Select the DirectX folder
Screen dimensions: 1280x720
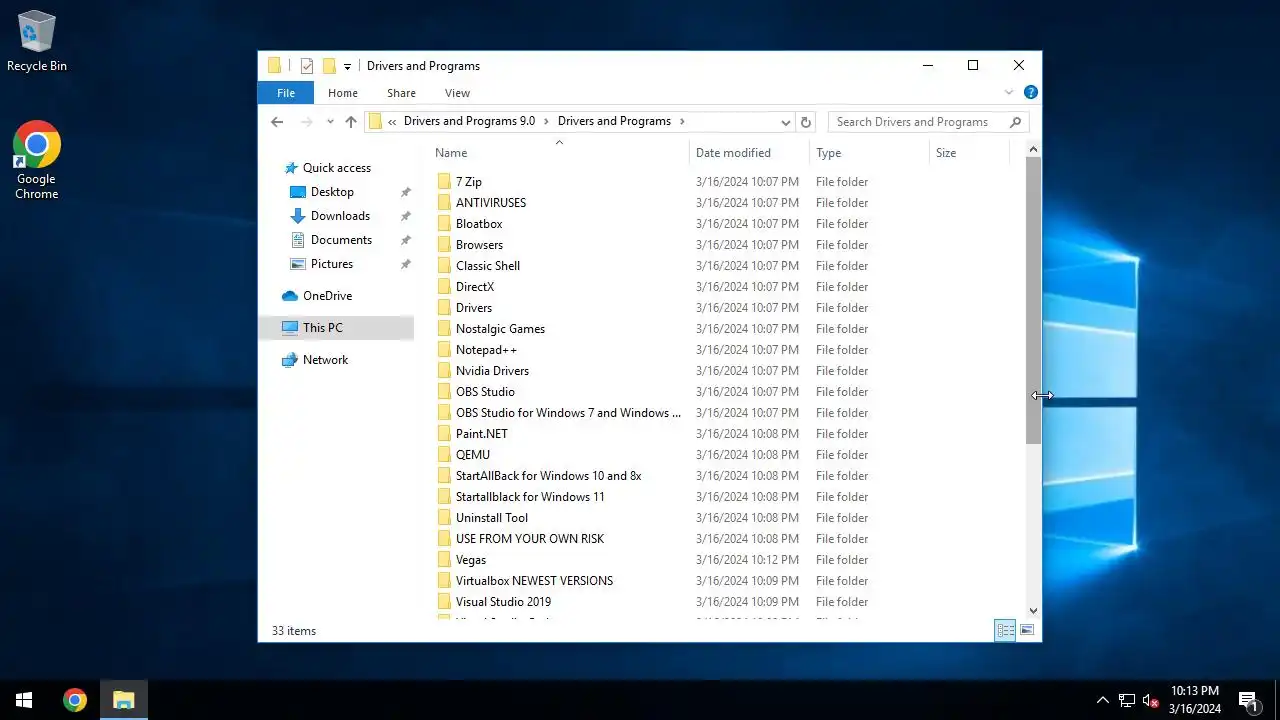(x=475, y=287)
